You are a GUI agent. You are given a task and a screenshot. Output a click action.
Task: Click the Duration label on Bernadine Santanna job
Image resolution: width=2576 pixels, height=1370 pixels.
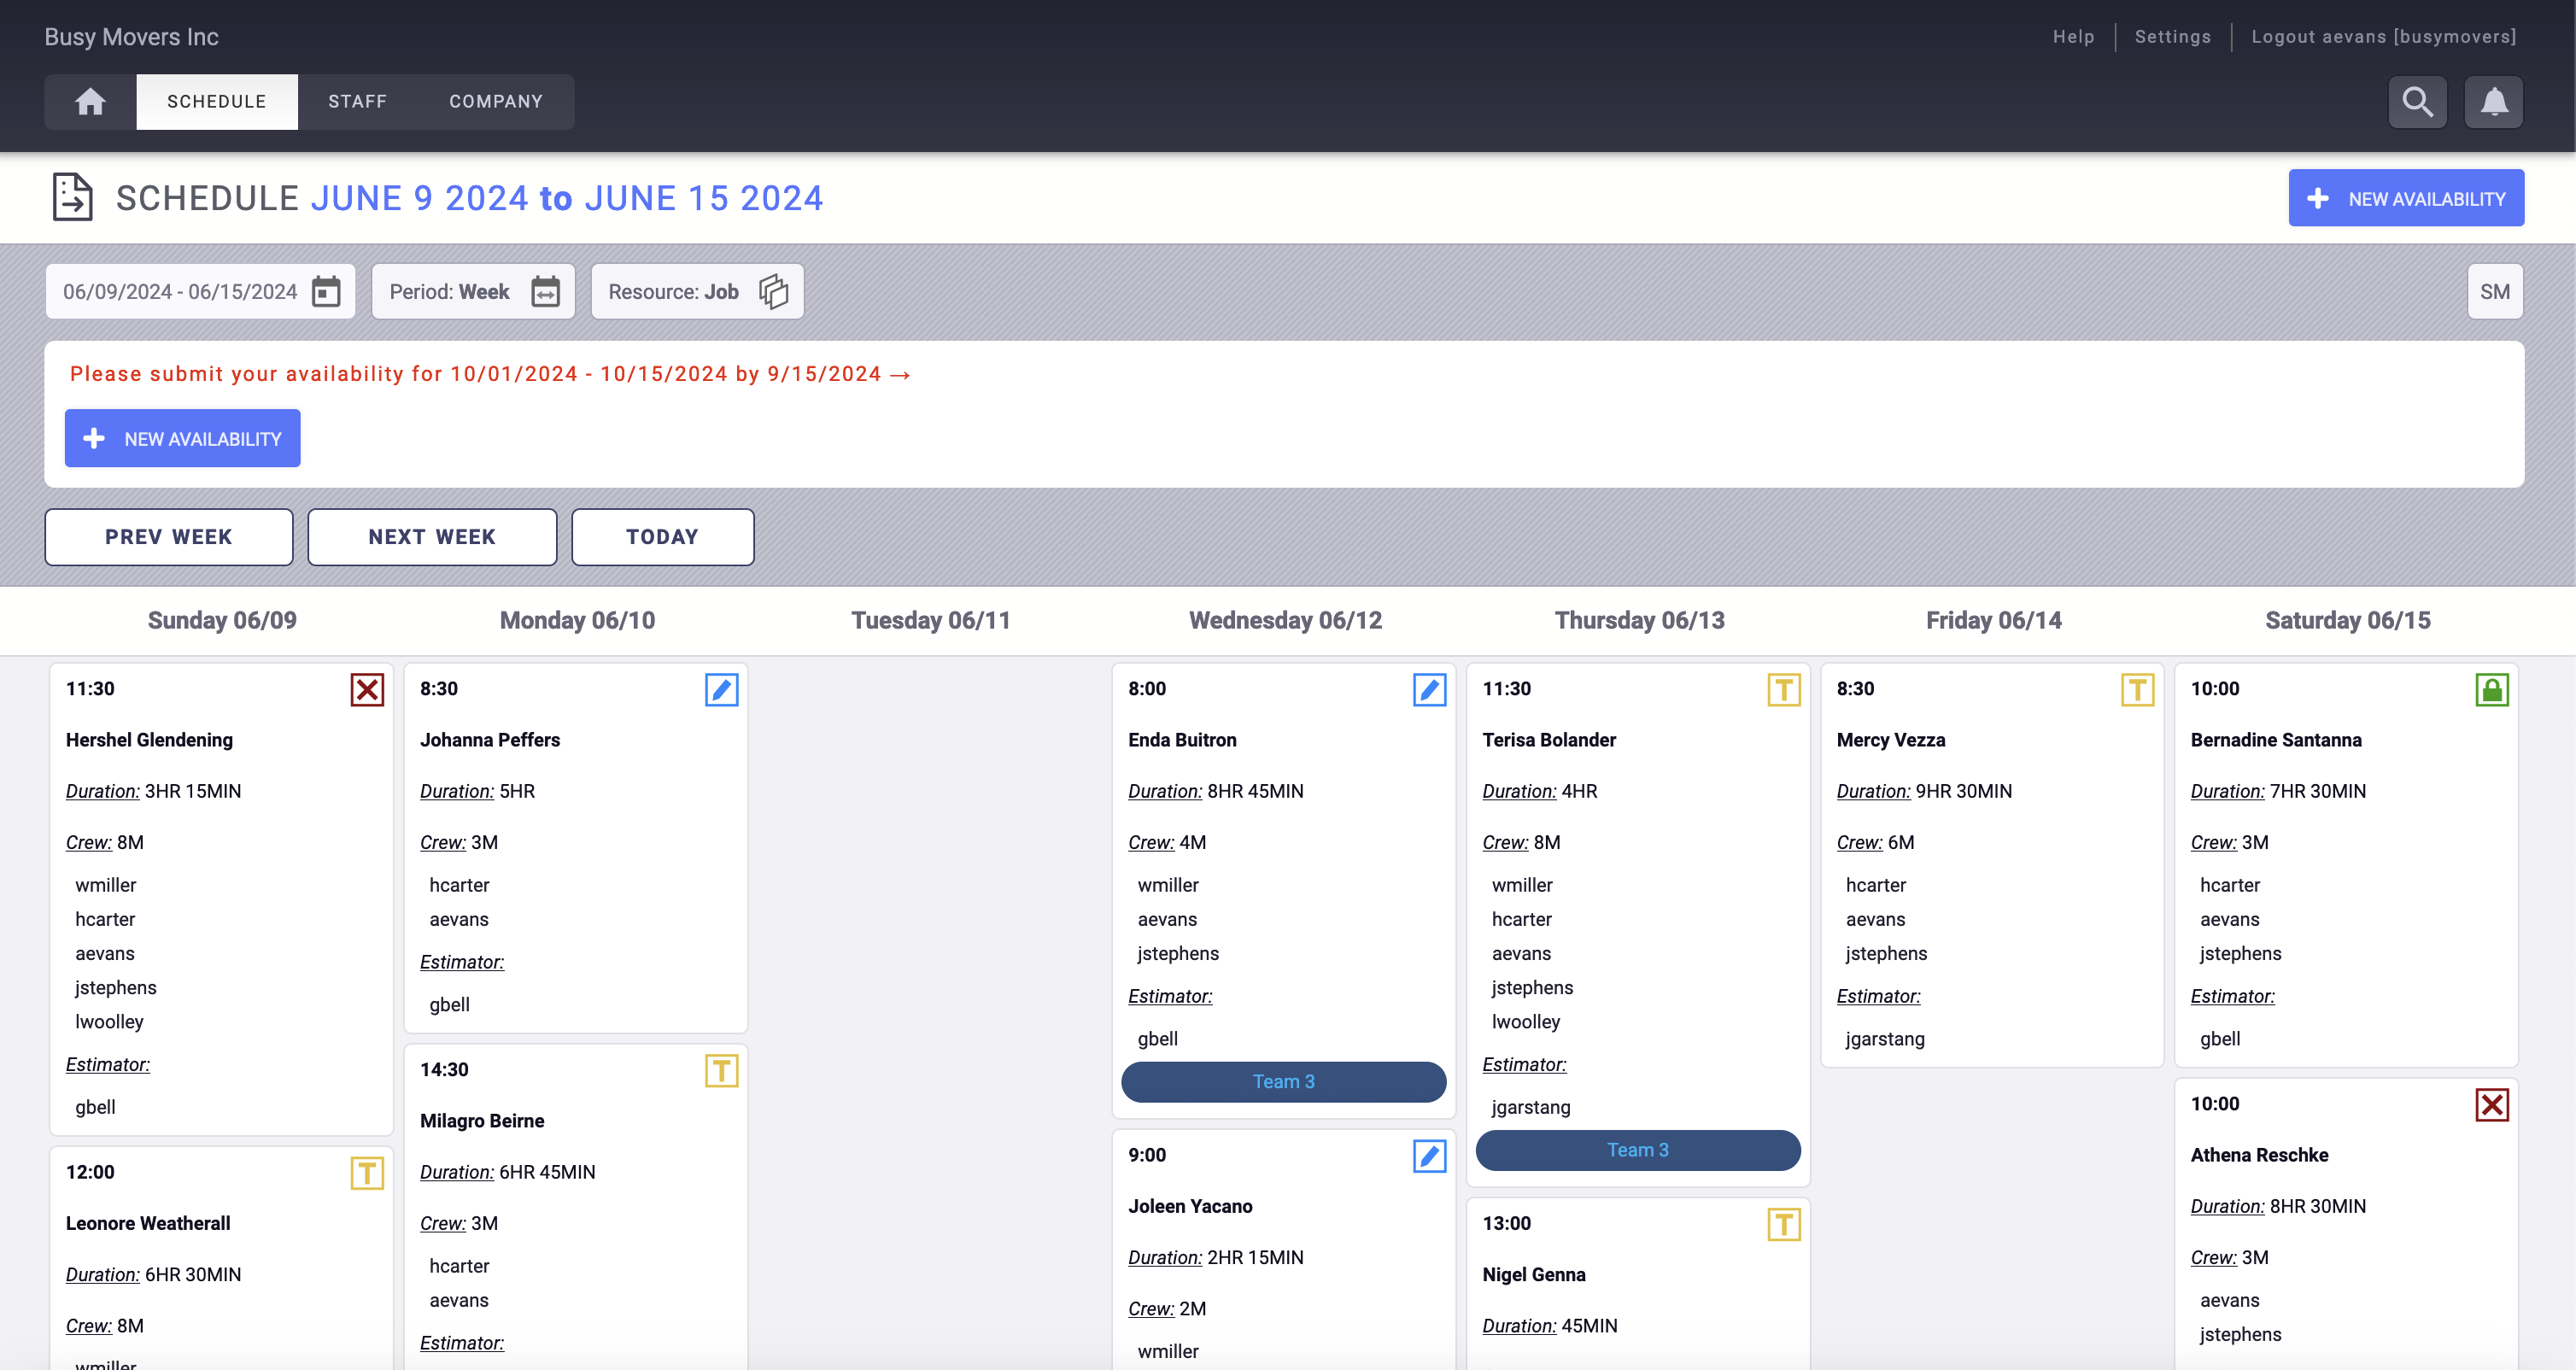point(2227,790)
